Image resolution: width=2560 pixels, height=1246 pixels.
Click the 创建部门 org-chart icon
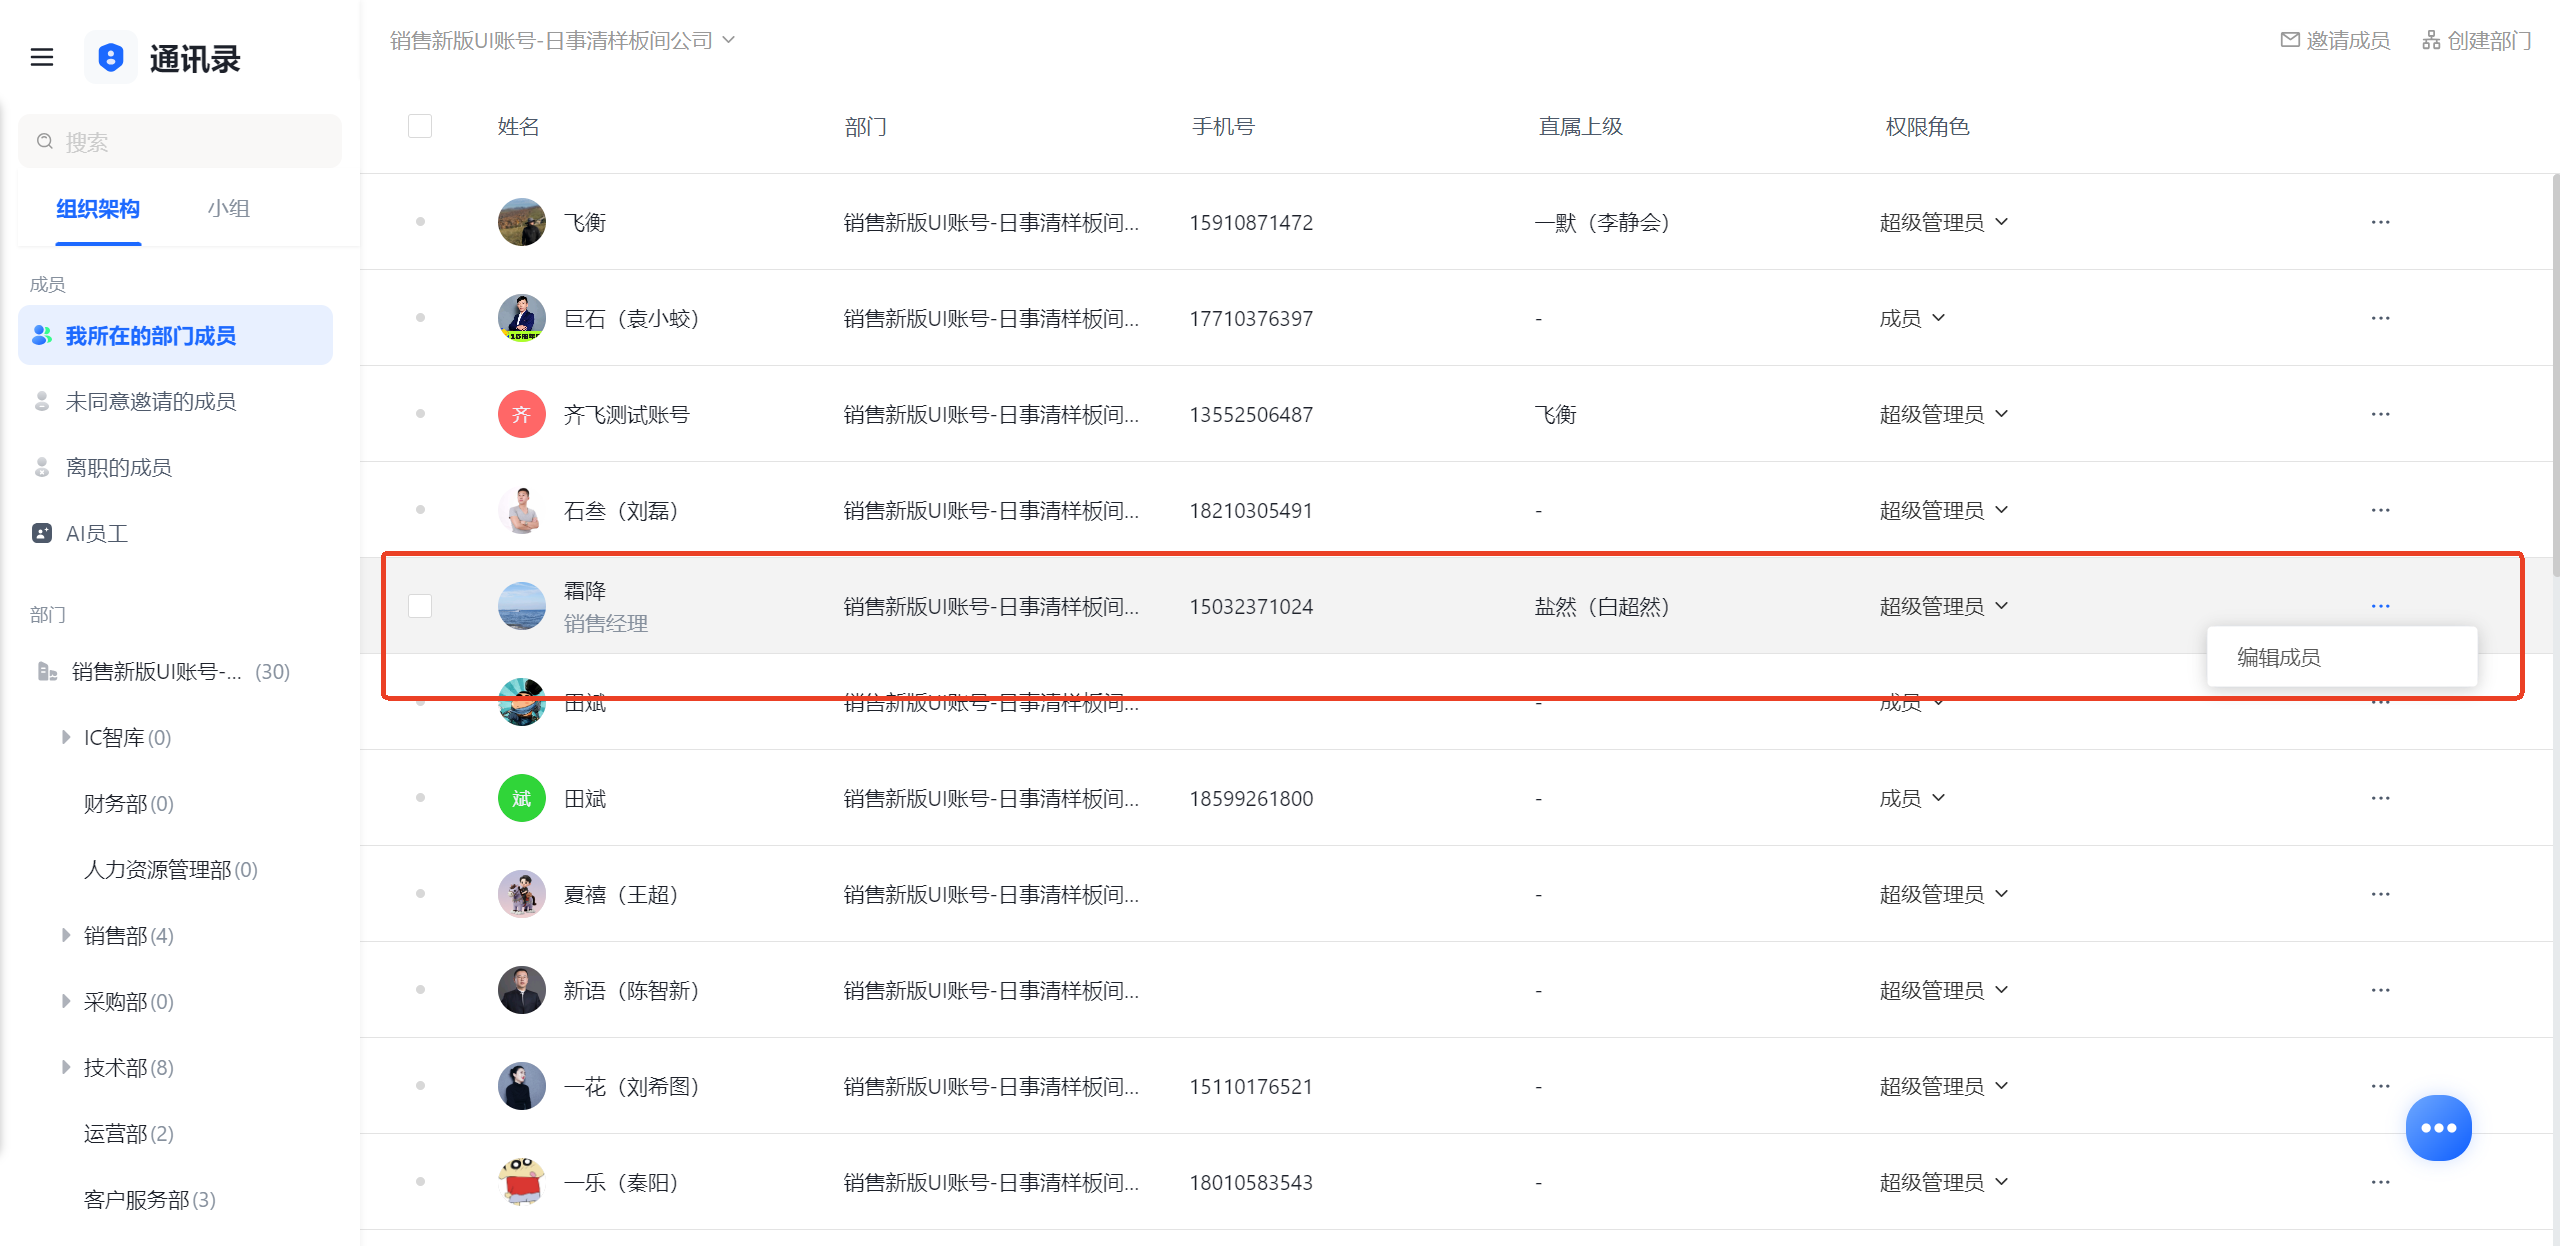coord(2431,40)
